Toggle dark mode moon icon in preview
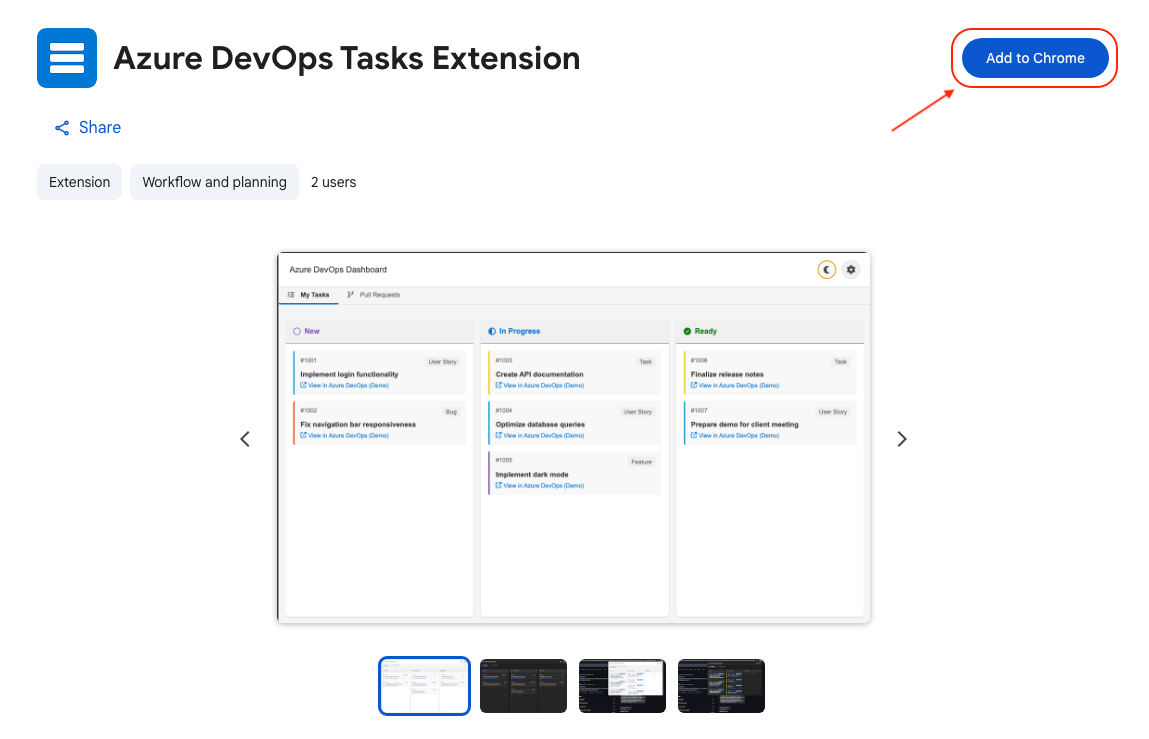Screen dimensions: 1149x739 [827, 270]
